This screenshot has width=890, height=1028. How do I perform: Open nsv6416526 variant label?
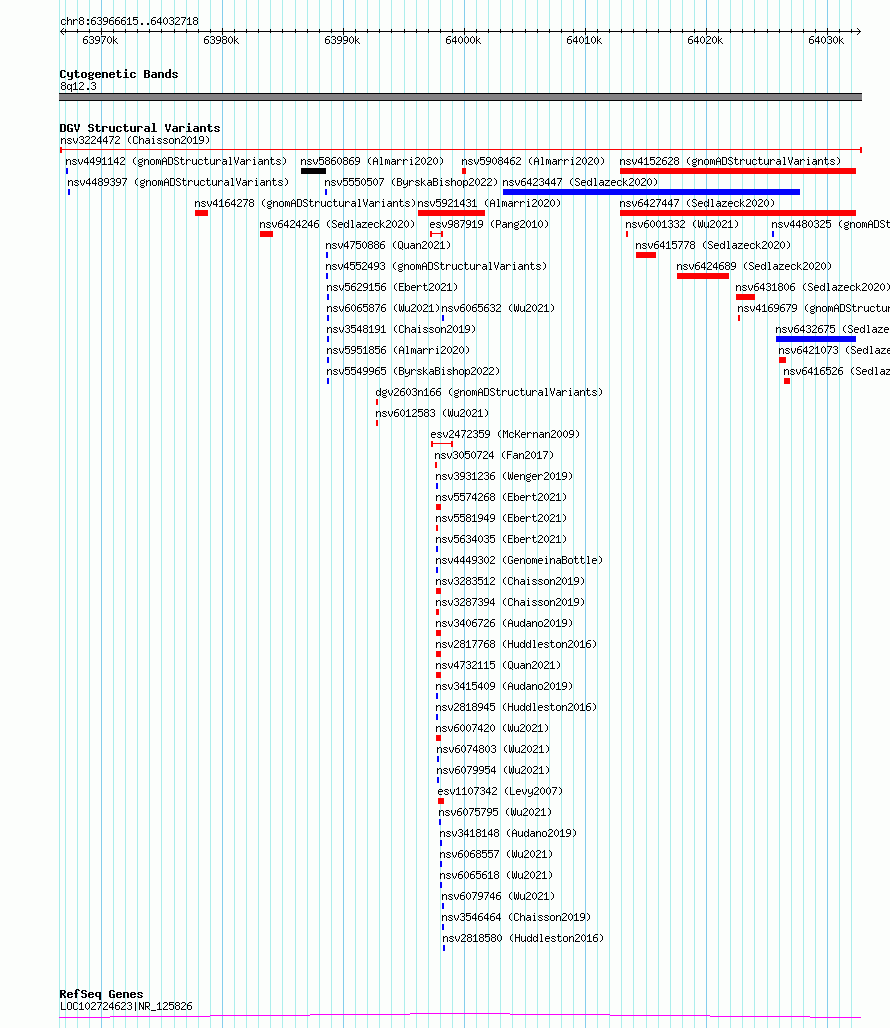(x=836, y=371)
